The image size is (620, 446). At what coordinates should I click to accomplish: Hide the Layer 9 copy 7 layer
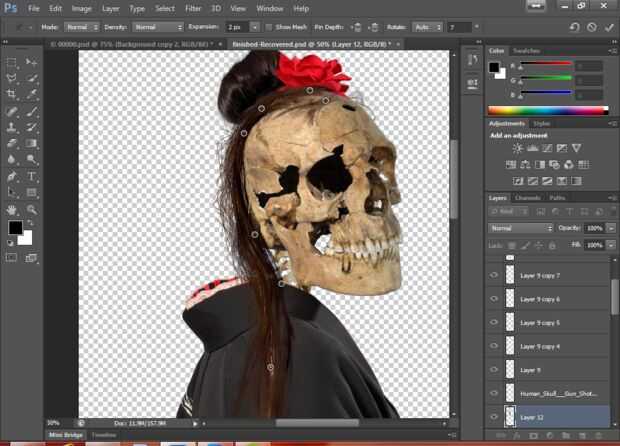494,275
